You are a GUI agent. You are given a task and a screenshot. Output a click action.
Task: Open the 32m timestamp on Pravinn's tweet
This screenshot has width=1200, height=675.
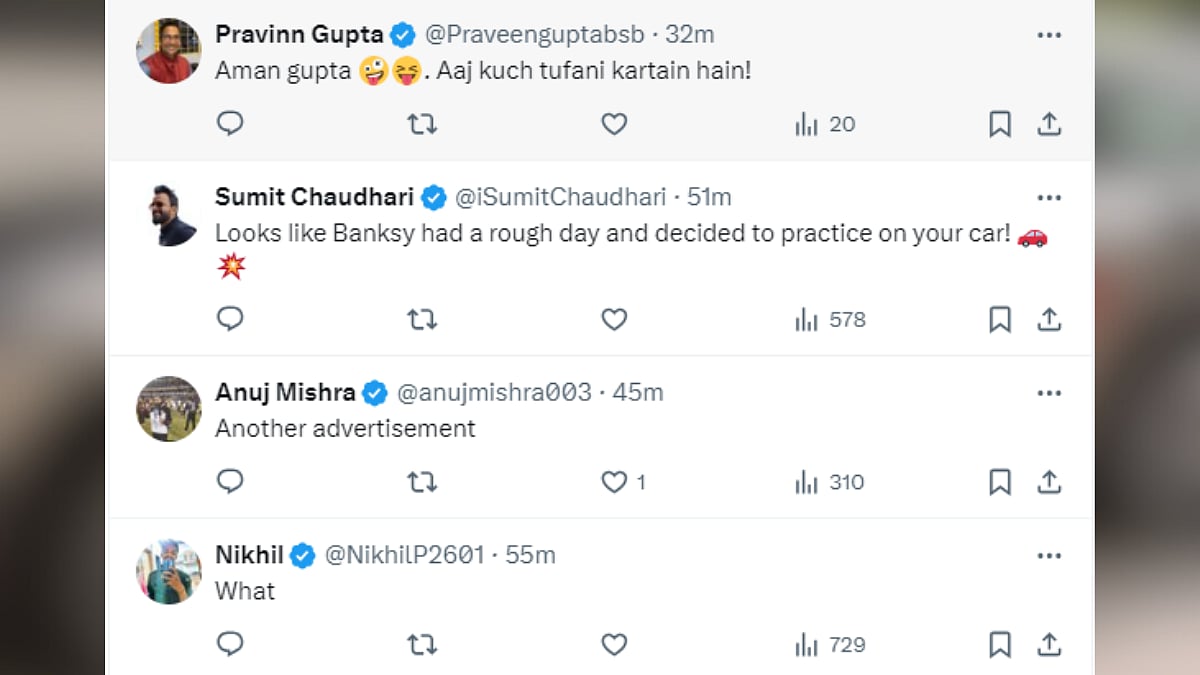(x=690, y=35)
